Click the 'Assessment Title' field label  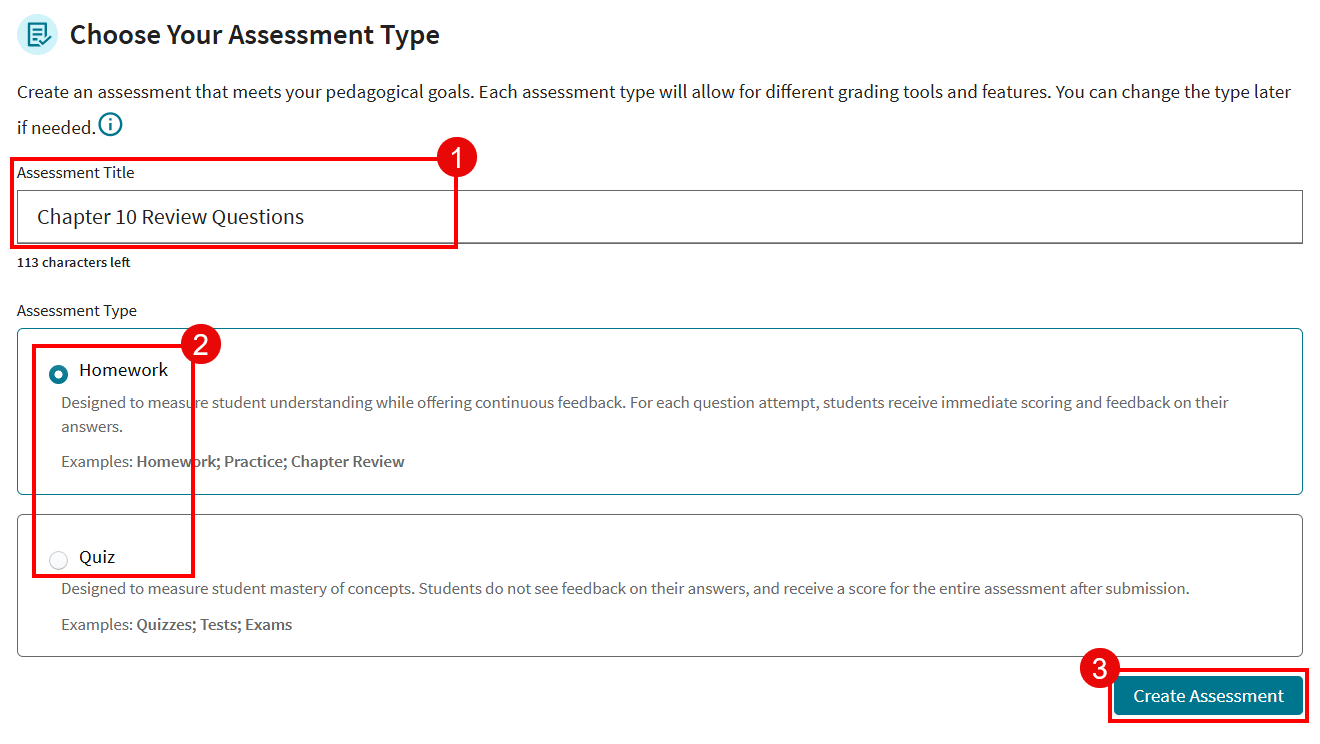click(x=75, y=173)
